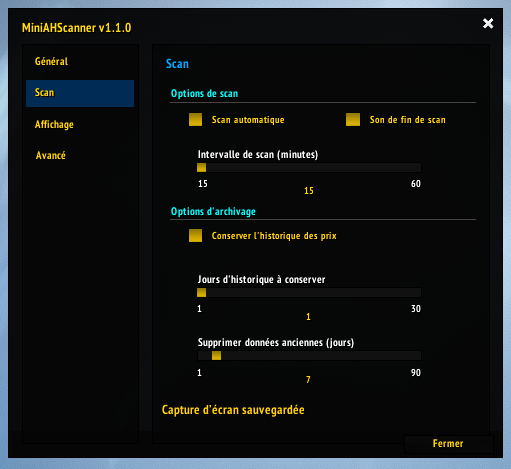511x469 pixels.
Task: Close the MiniAHScanner window with X
Action: tap(488, 23)
